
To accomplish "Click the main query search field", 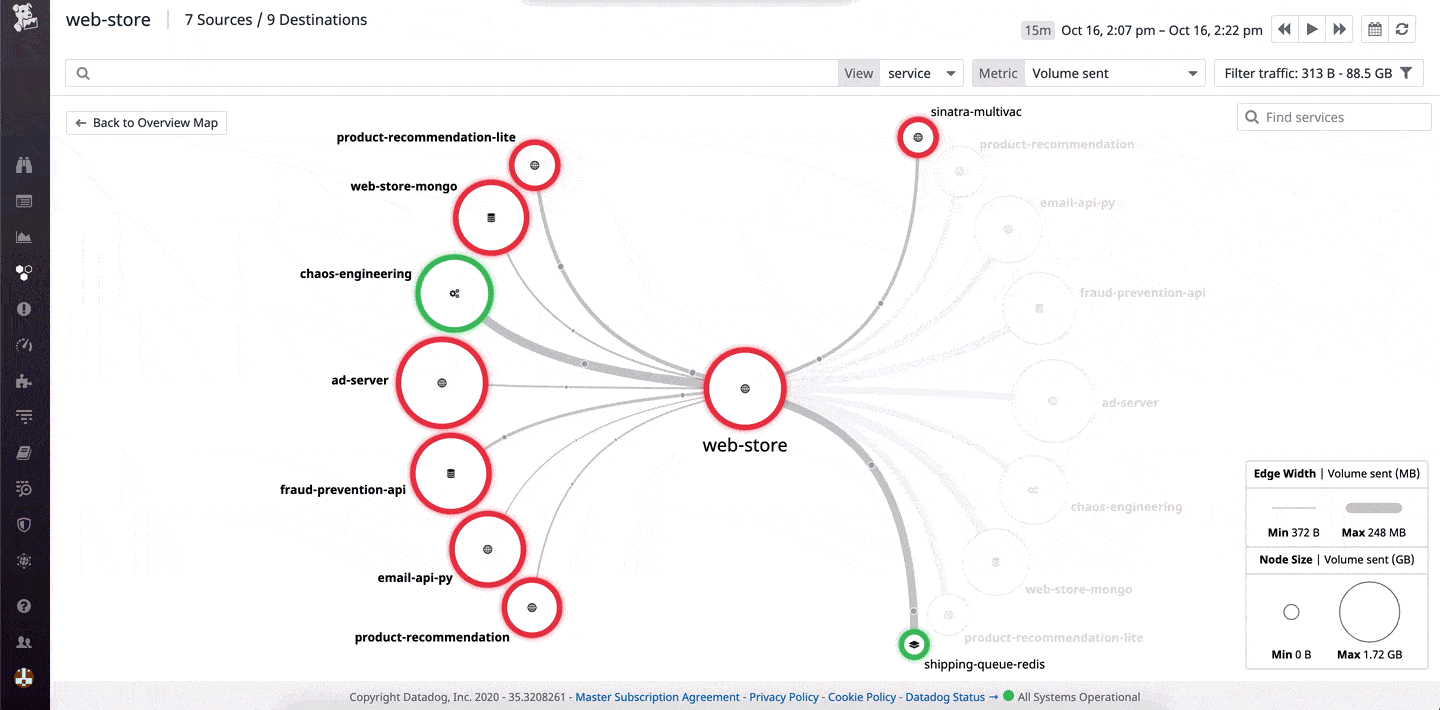I will click(450, 73).
